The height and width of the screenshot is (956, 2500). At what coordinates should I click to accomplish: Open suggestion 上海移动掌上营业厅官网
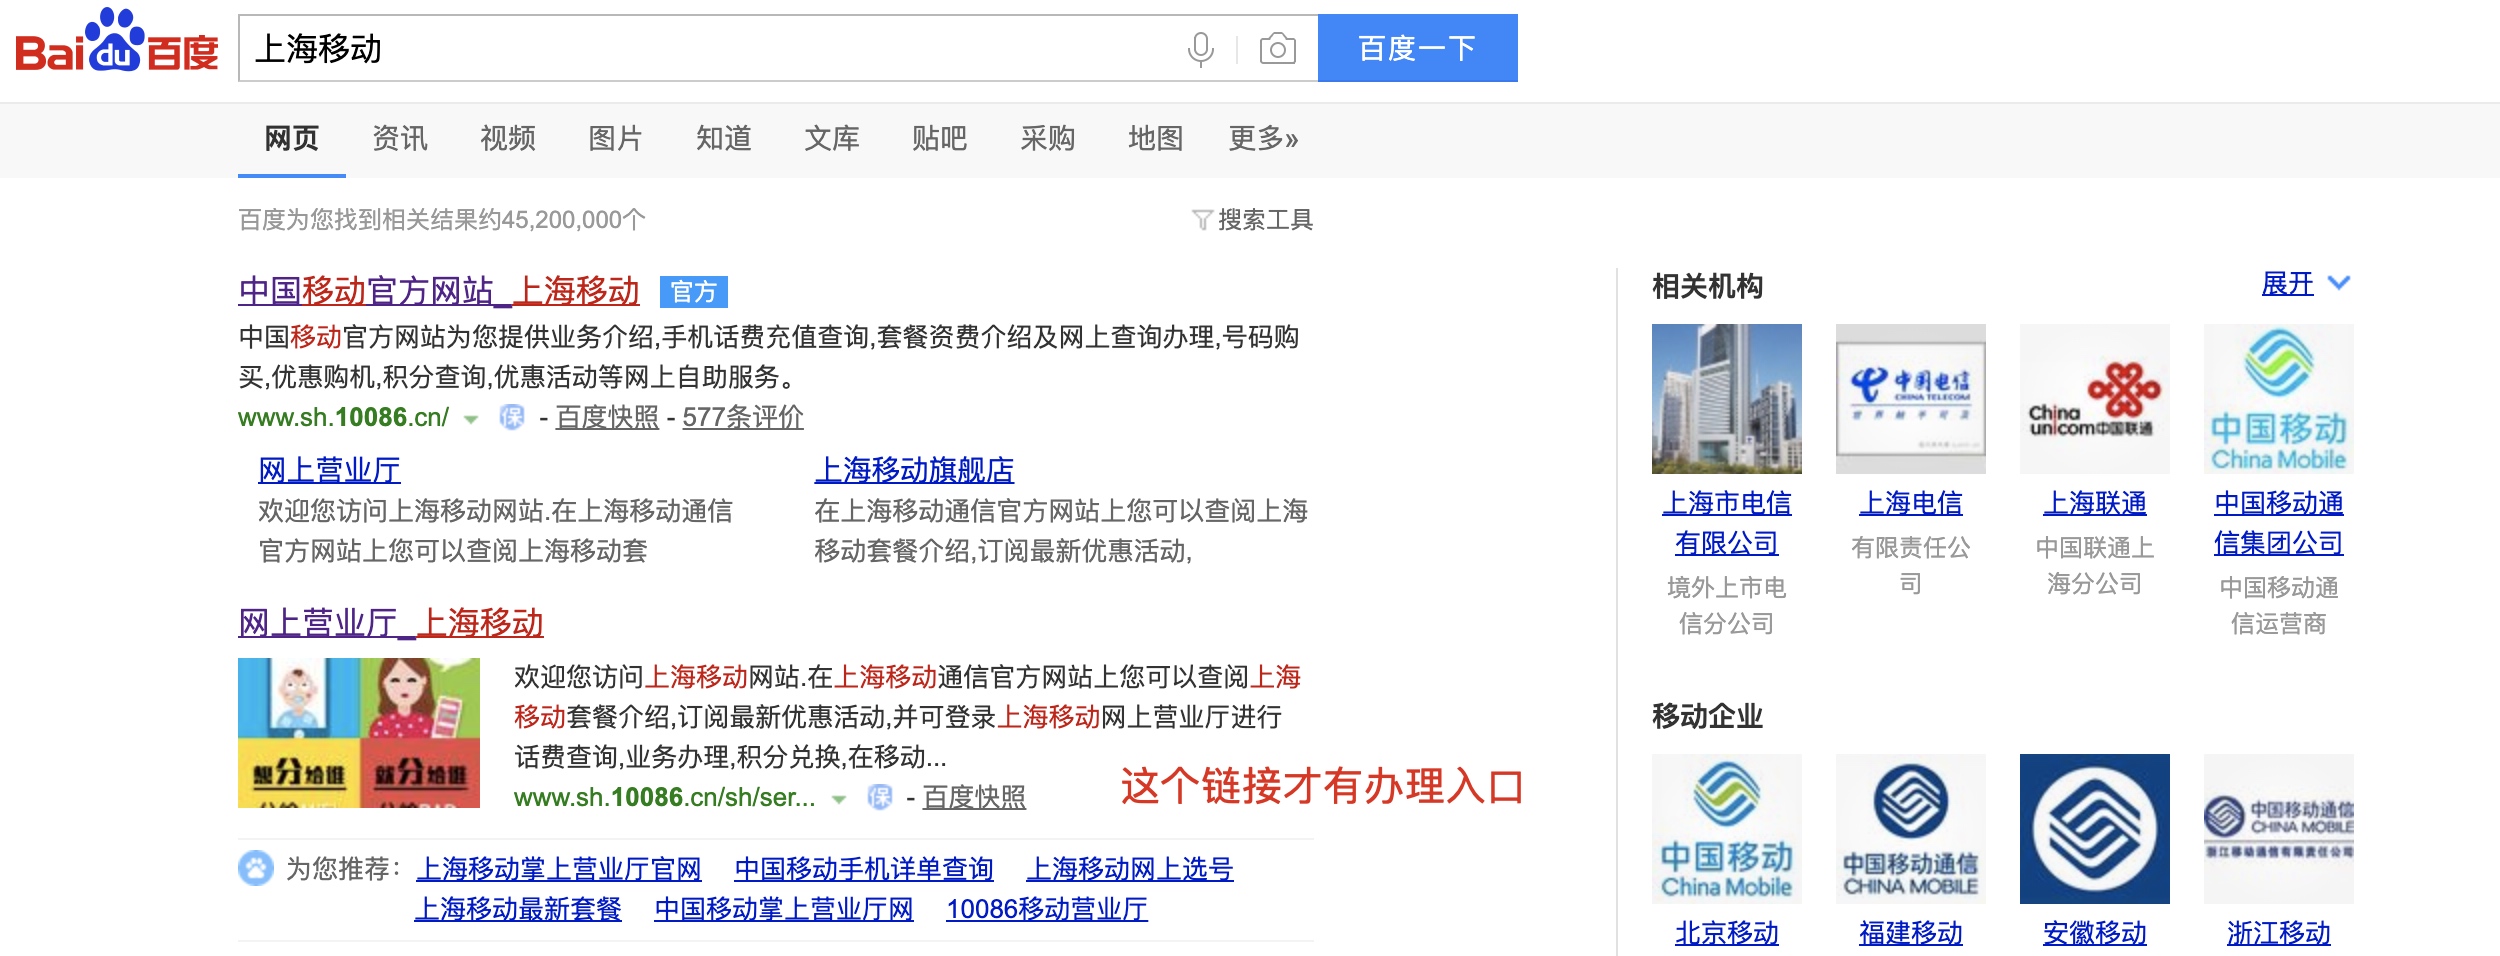558,868
